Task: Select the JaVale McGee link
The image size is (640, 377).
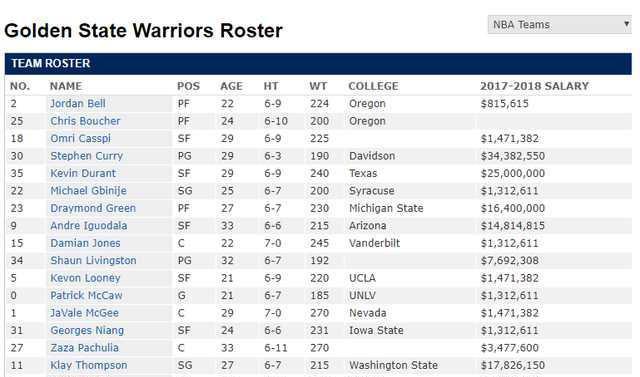Action: coord(84,313)
